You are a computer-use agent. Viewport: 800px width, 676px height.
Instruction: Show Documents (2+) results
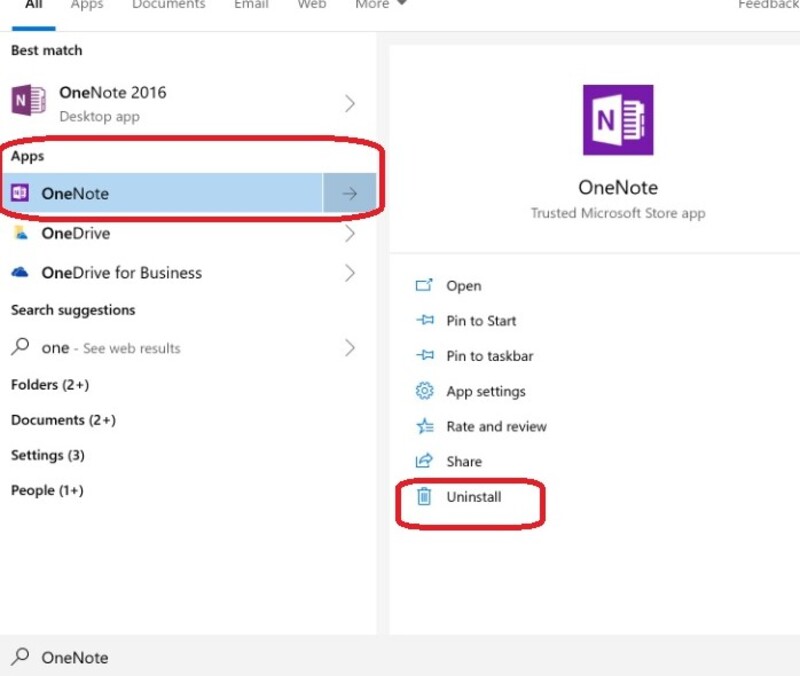pyautogui.click(x=63, y=419)
